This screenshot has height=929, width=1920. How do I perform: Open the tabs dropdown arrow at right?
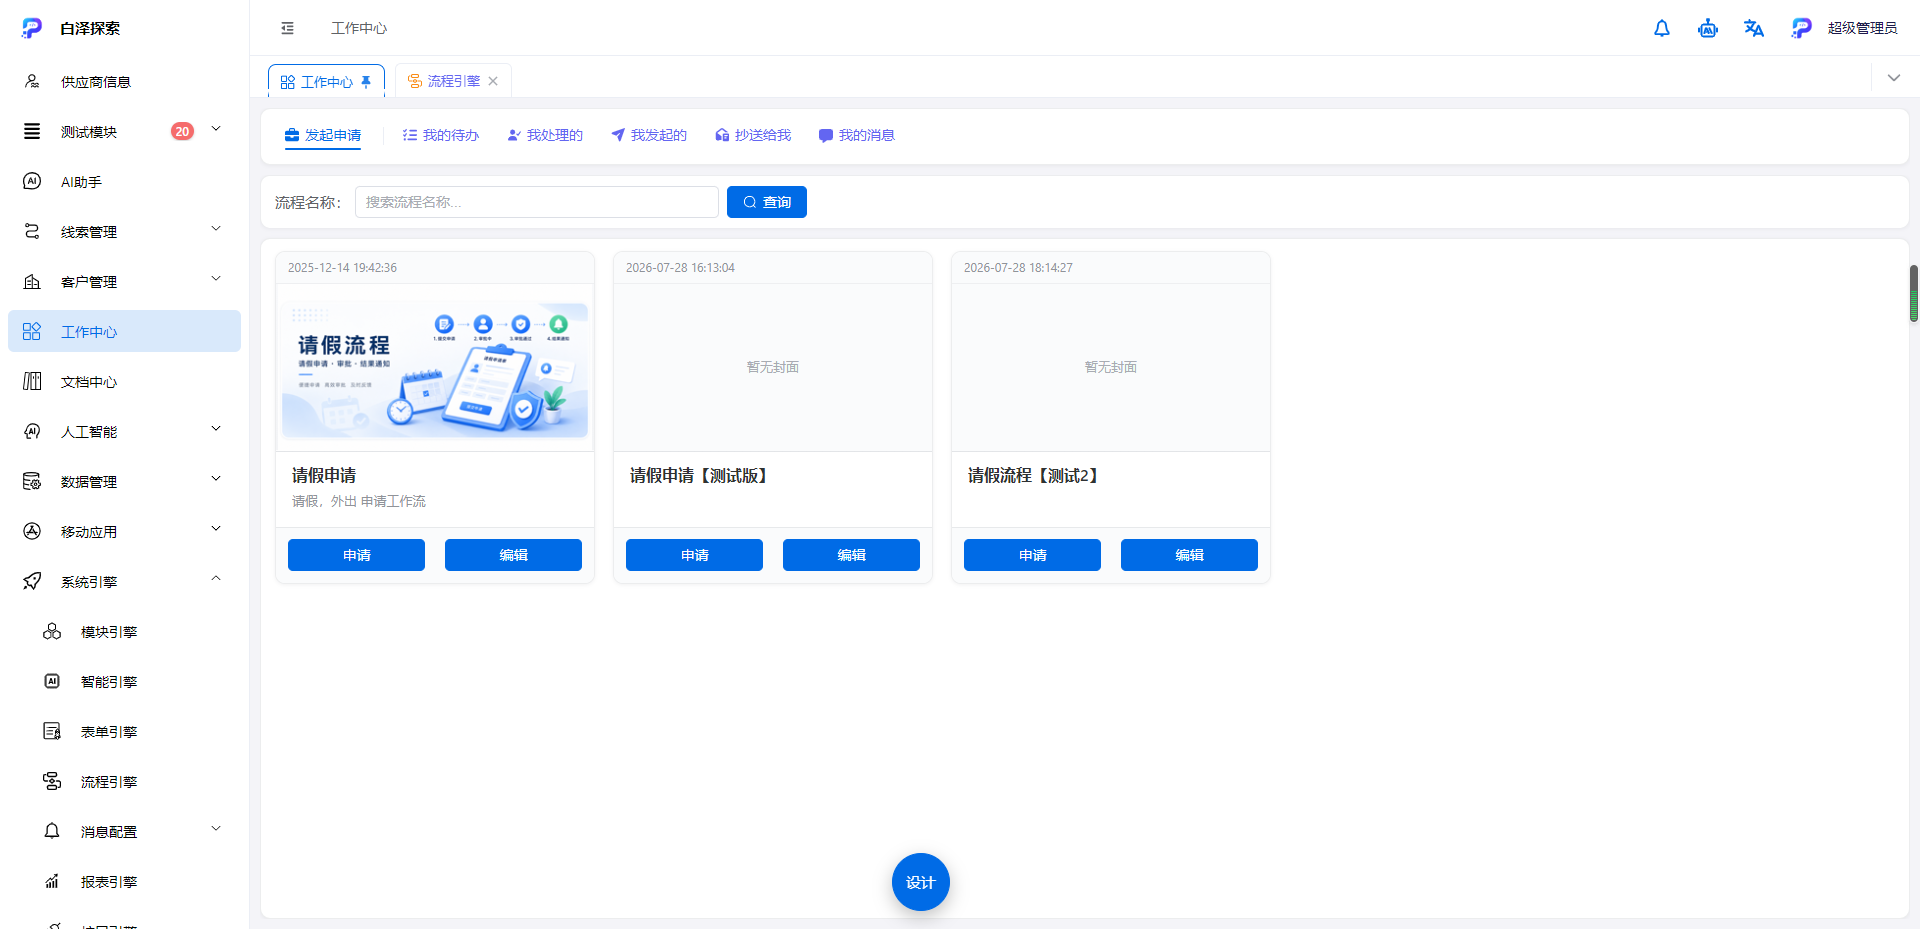[1893, 78]
